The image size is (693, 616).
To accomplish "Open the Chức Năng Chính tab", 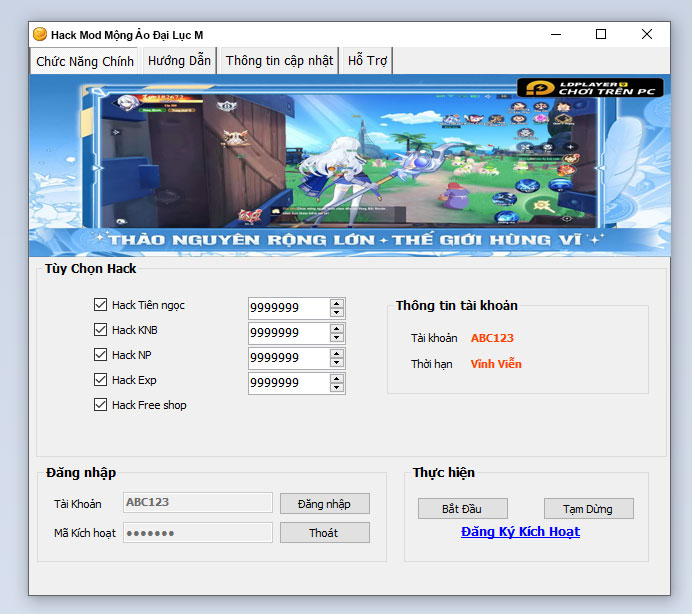I will (x=84, y=61).
